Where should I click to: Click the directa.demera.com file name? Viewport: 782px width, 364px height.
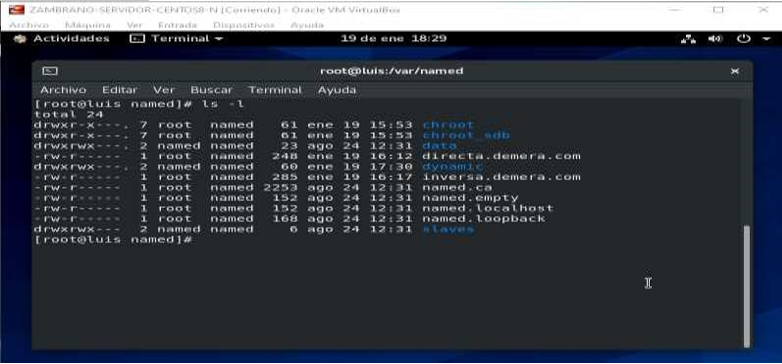501,156
